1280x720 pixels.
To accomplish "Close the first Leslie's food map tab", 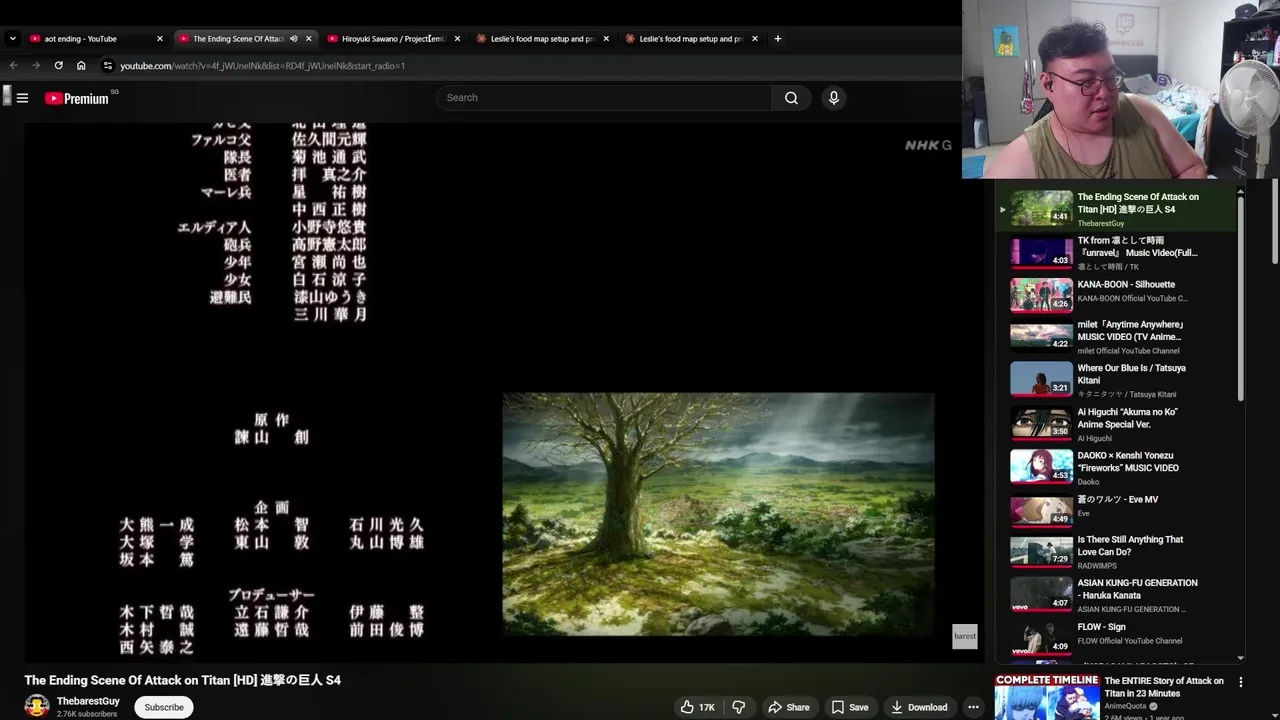I will pos(606,39).
